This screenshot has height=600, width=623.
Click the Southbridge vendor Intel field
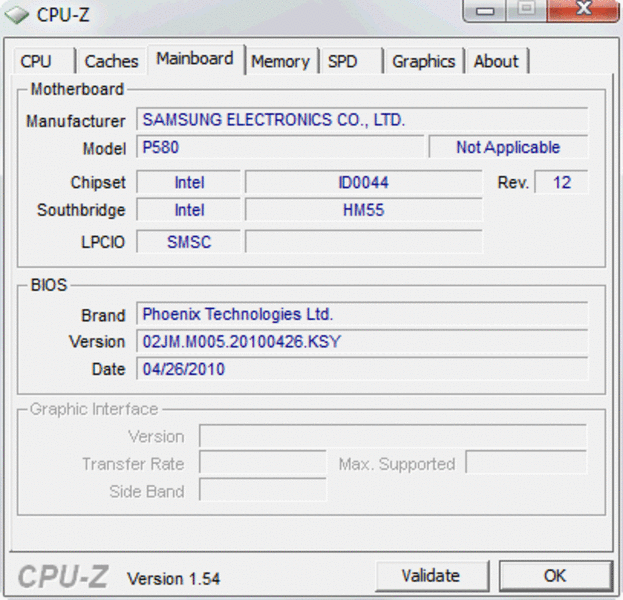(189, 210)
